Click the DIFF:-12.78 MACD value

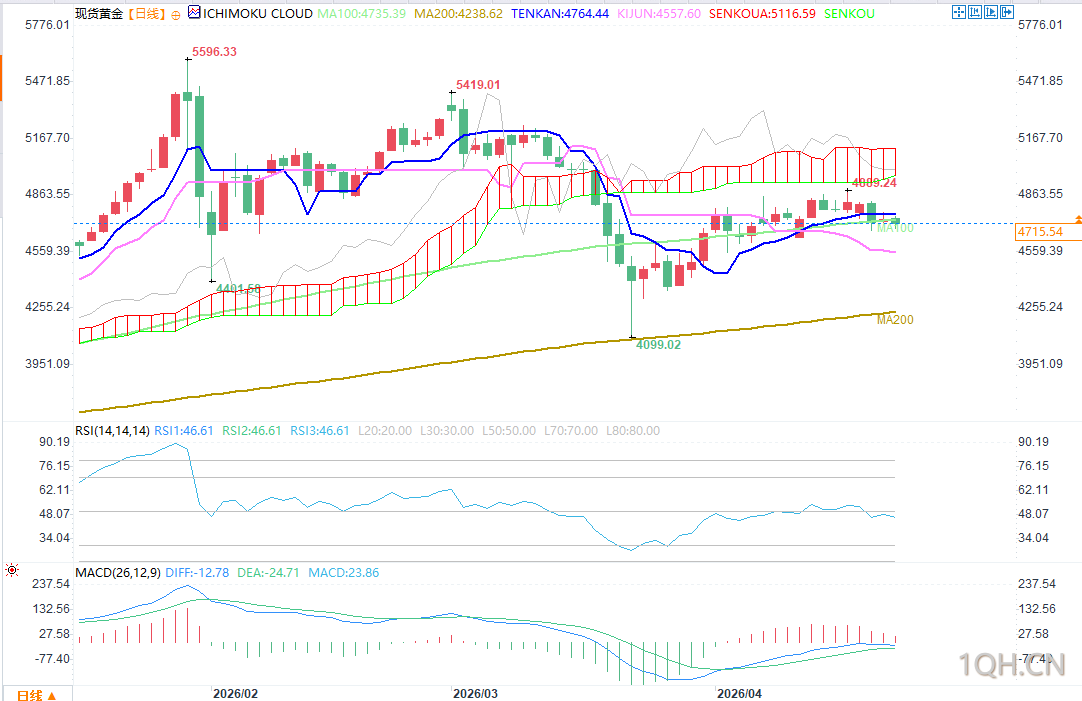(197, 573)
